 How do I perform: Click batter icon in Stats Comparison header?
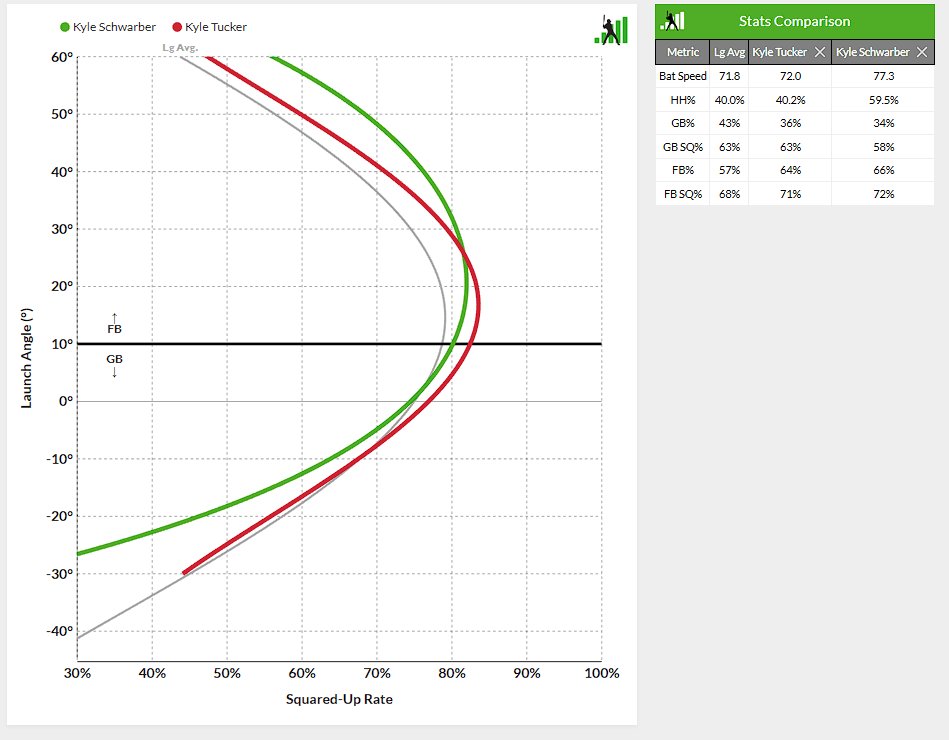(x=674, y=21)
